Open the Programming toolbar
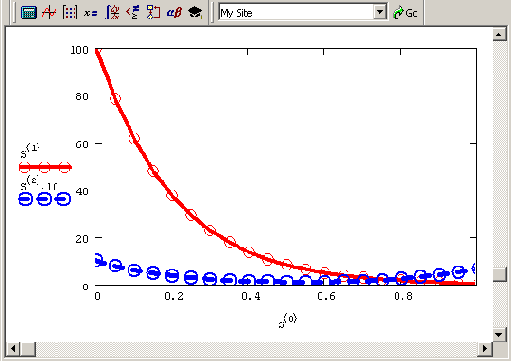The image size is (511, 361). [153, 13]
